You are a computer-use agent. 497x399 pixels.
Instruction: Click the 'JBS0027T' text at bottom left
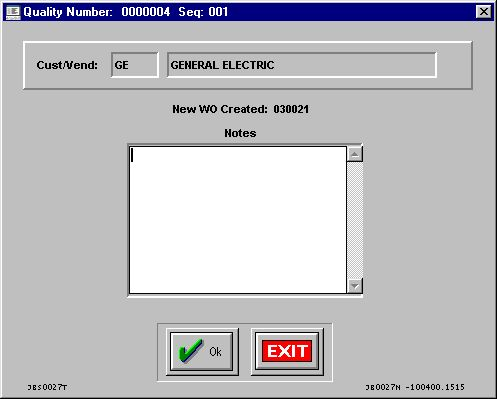point(47,387)
